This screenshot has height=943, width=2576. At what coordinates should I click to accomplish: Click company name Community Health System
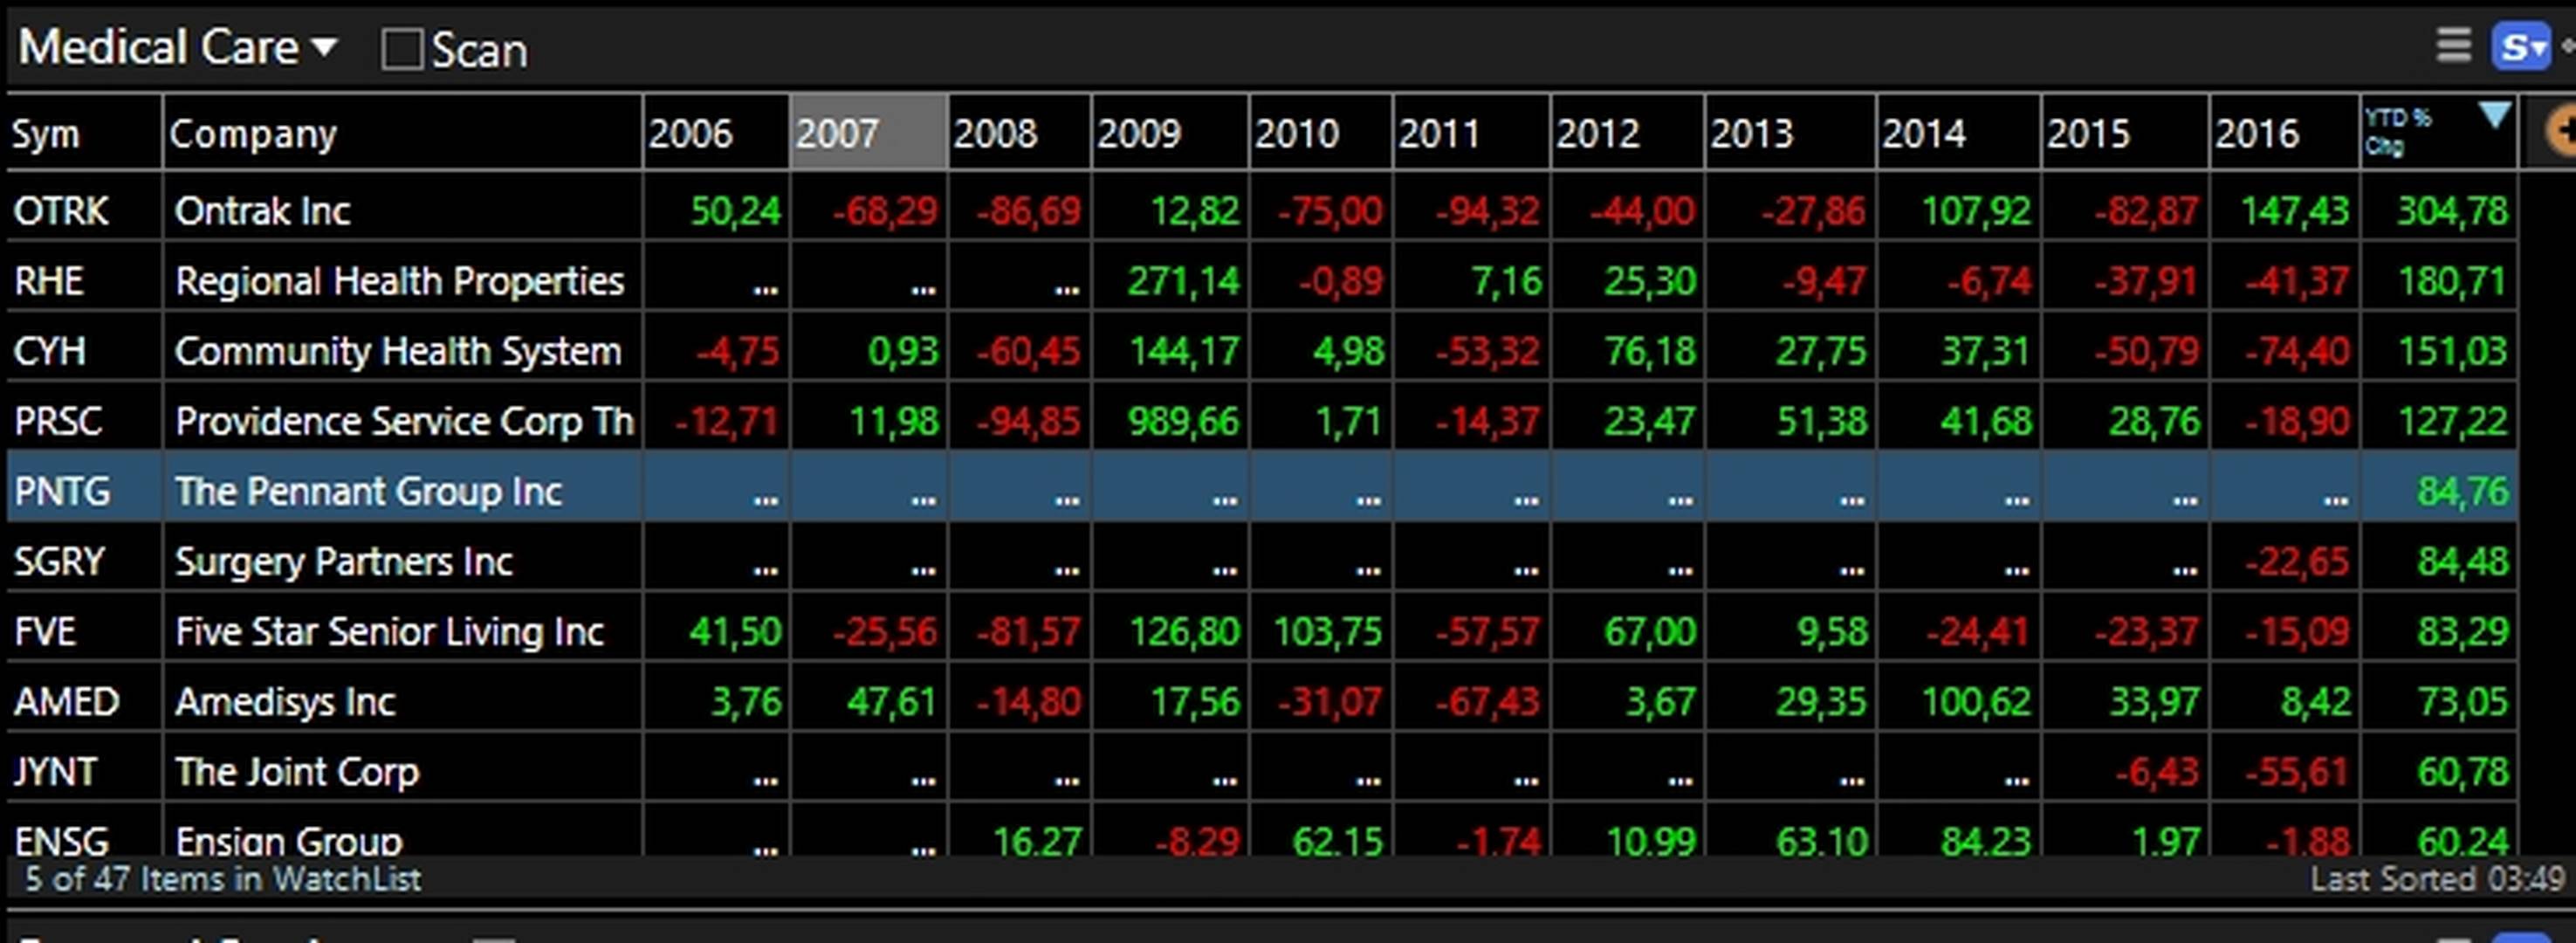(398, 351)
